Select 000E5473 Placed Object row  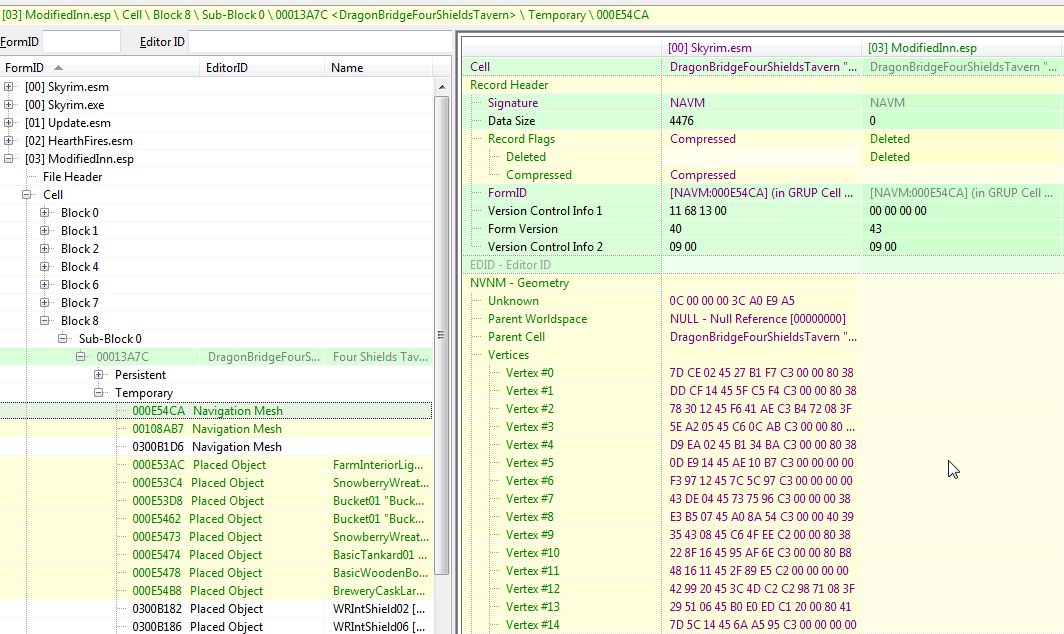tap(216, 537)
